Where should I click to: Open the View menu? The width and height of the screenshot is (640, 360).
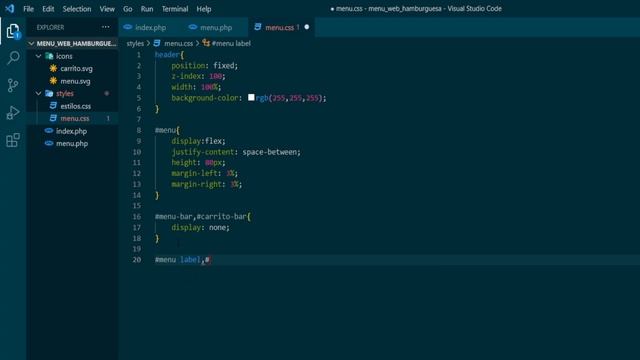pyautogui.click(x=107, y=9)
